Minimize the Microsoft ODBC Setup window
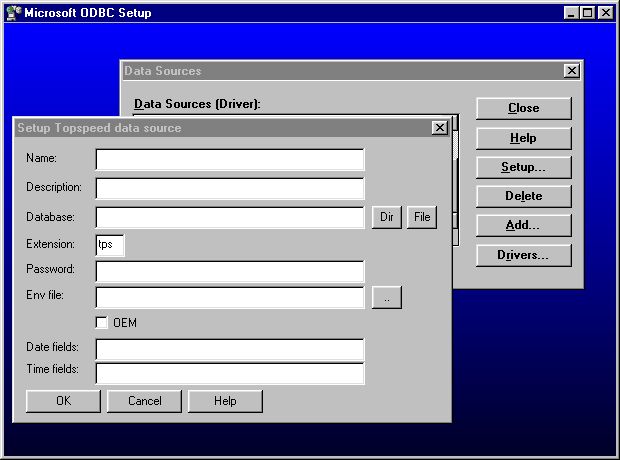 pyautogui.click(x=571, y=13)
